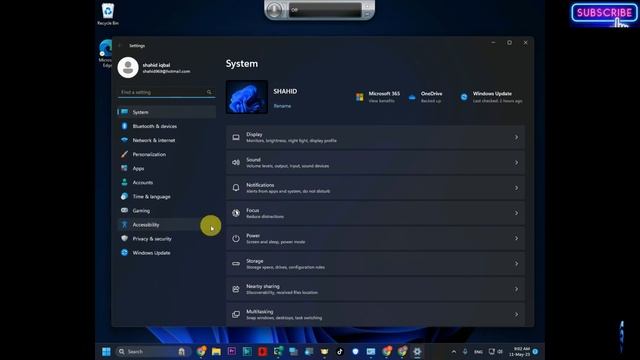
Task: Click the device wallpaper thumbnail
Action: pos(247,97)
